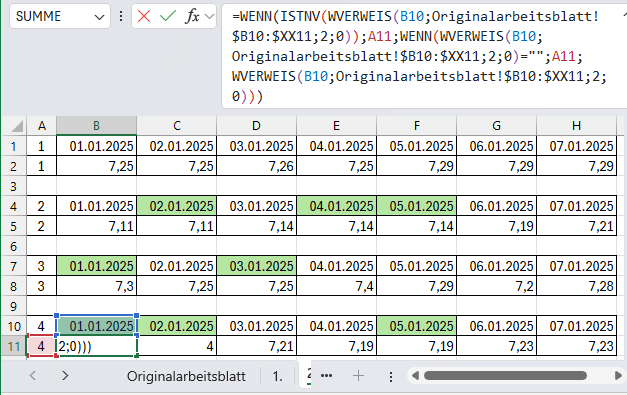
Task: Select column G header
Action: tap(497, 126)
